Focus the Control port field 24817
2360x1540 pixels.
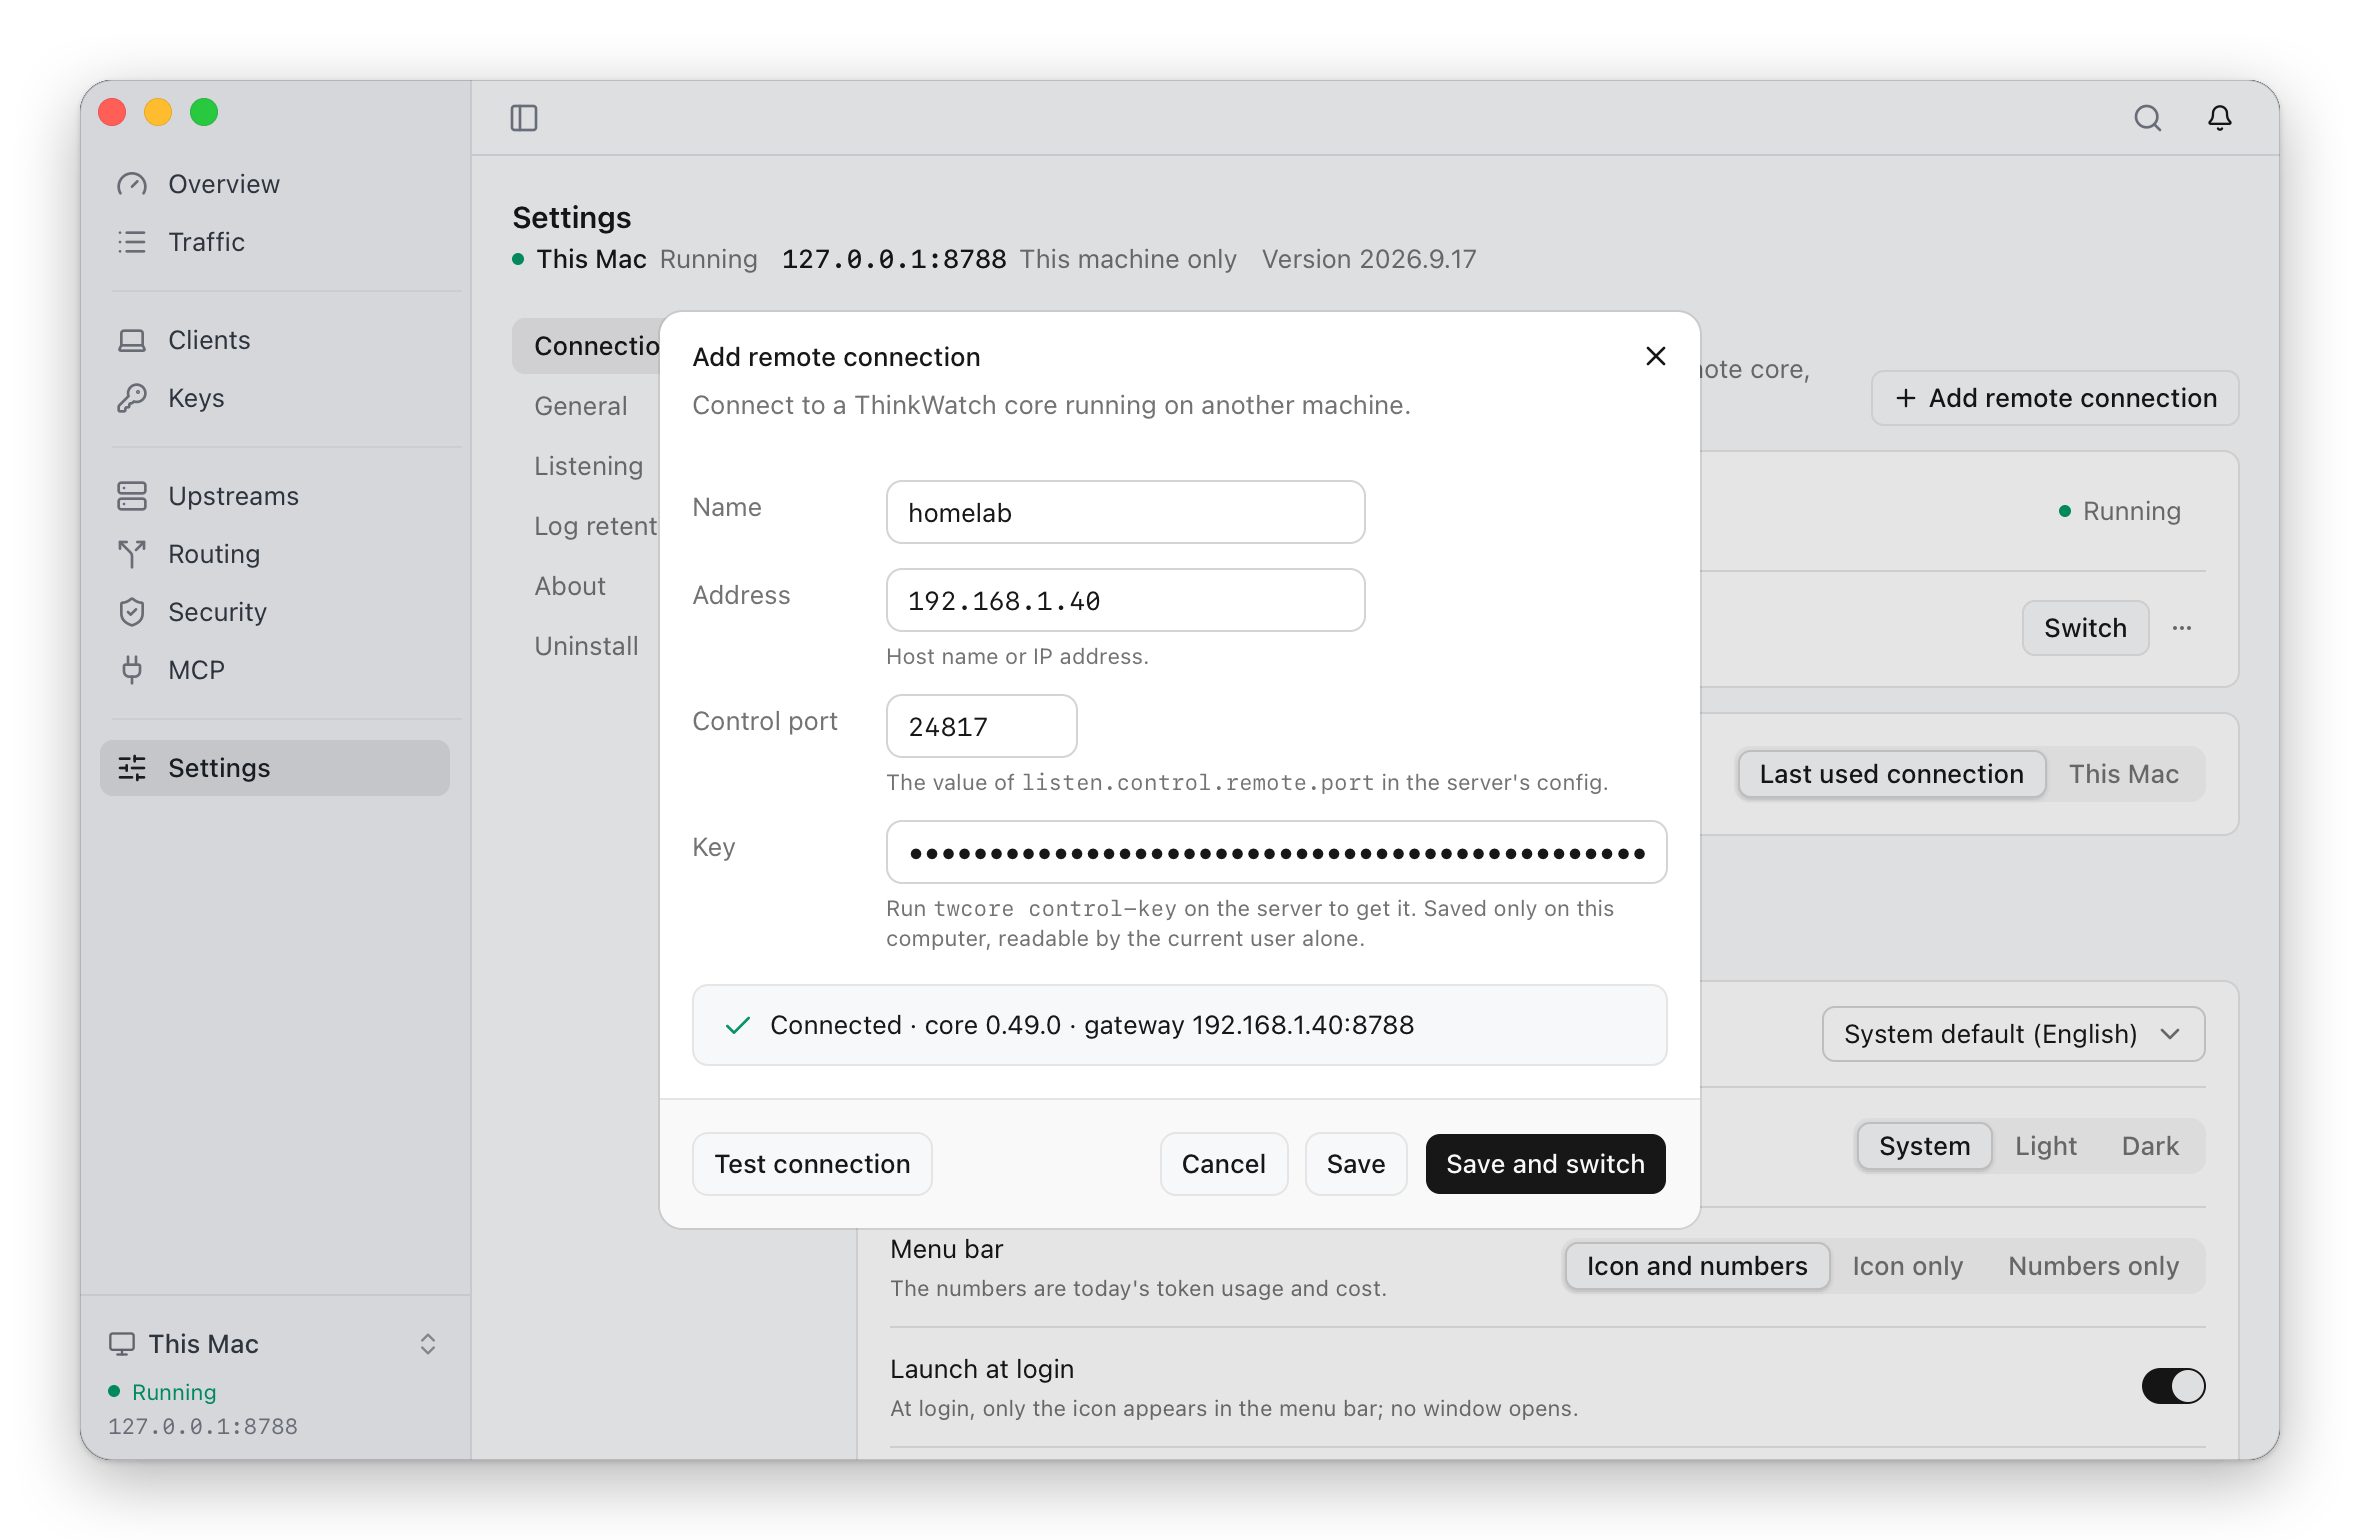tap(981, 726)
